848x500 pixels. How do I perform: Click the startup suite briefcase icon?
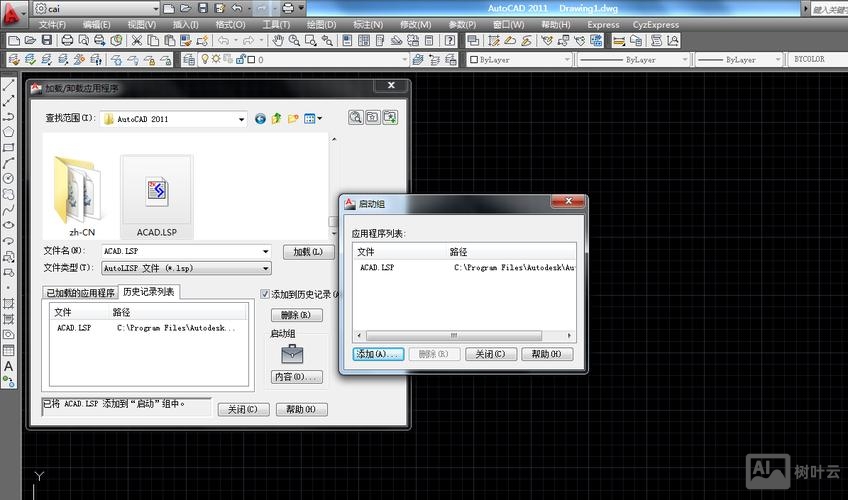pos(292,354)
